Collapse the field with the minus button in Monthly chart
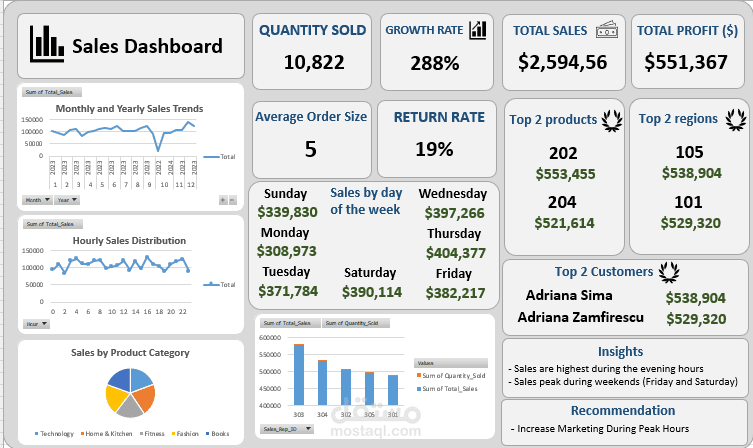This screenshot has height=448, width=753. click(232, 200)
